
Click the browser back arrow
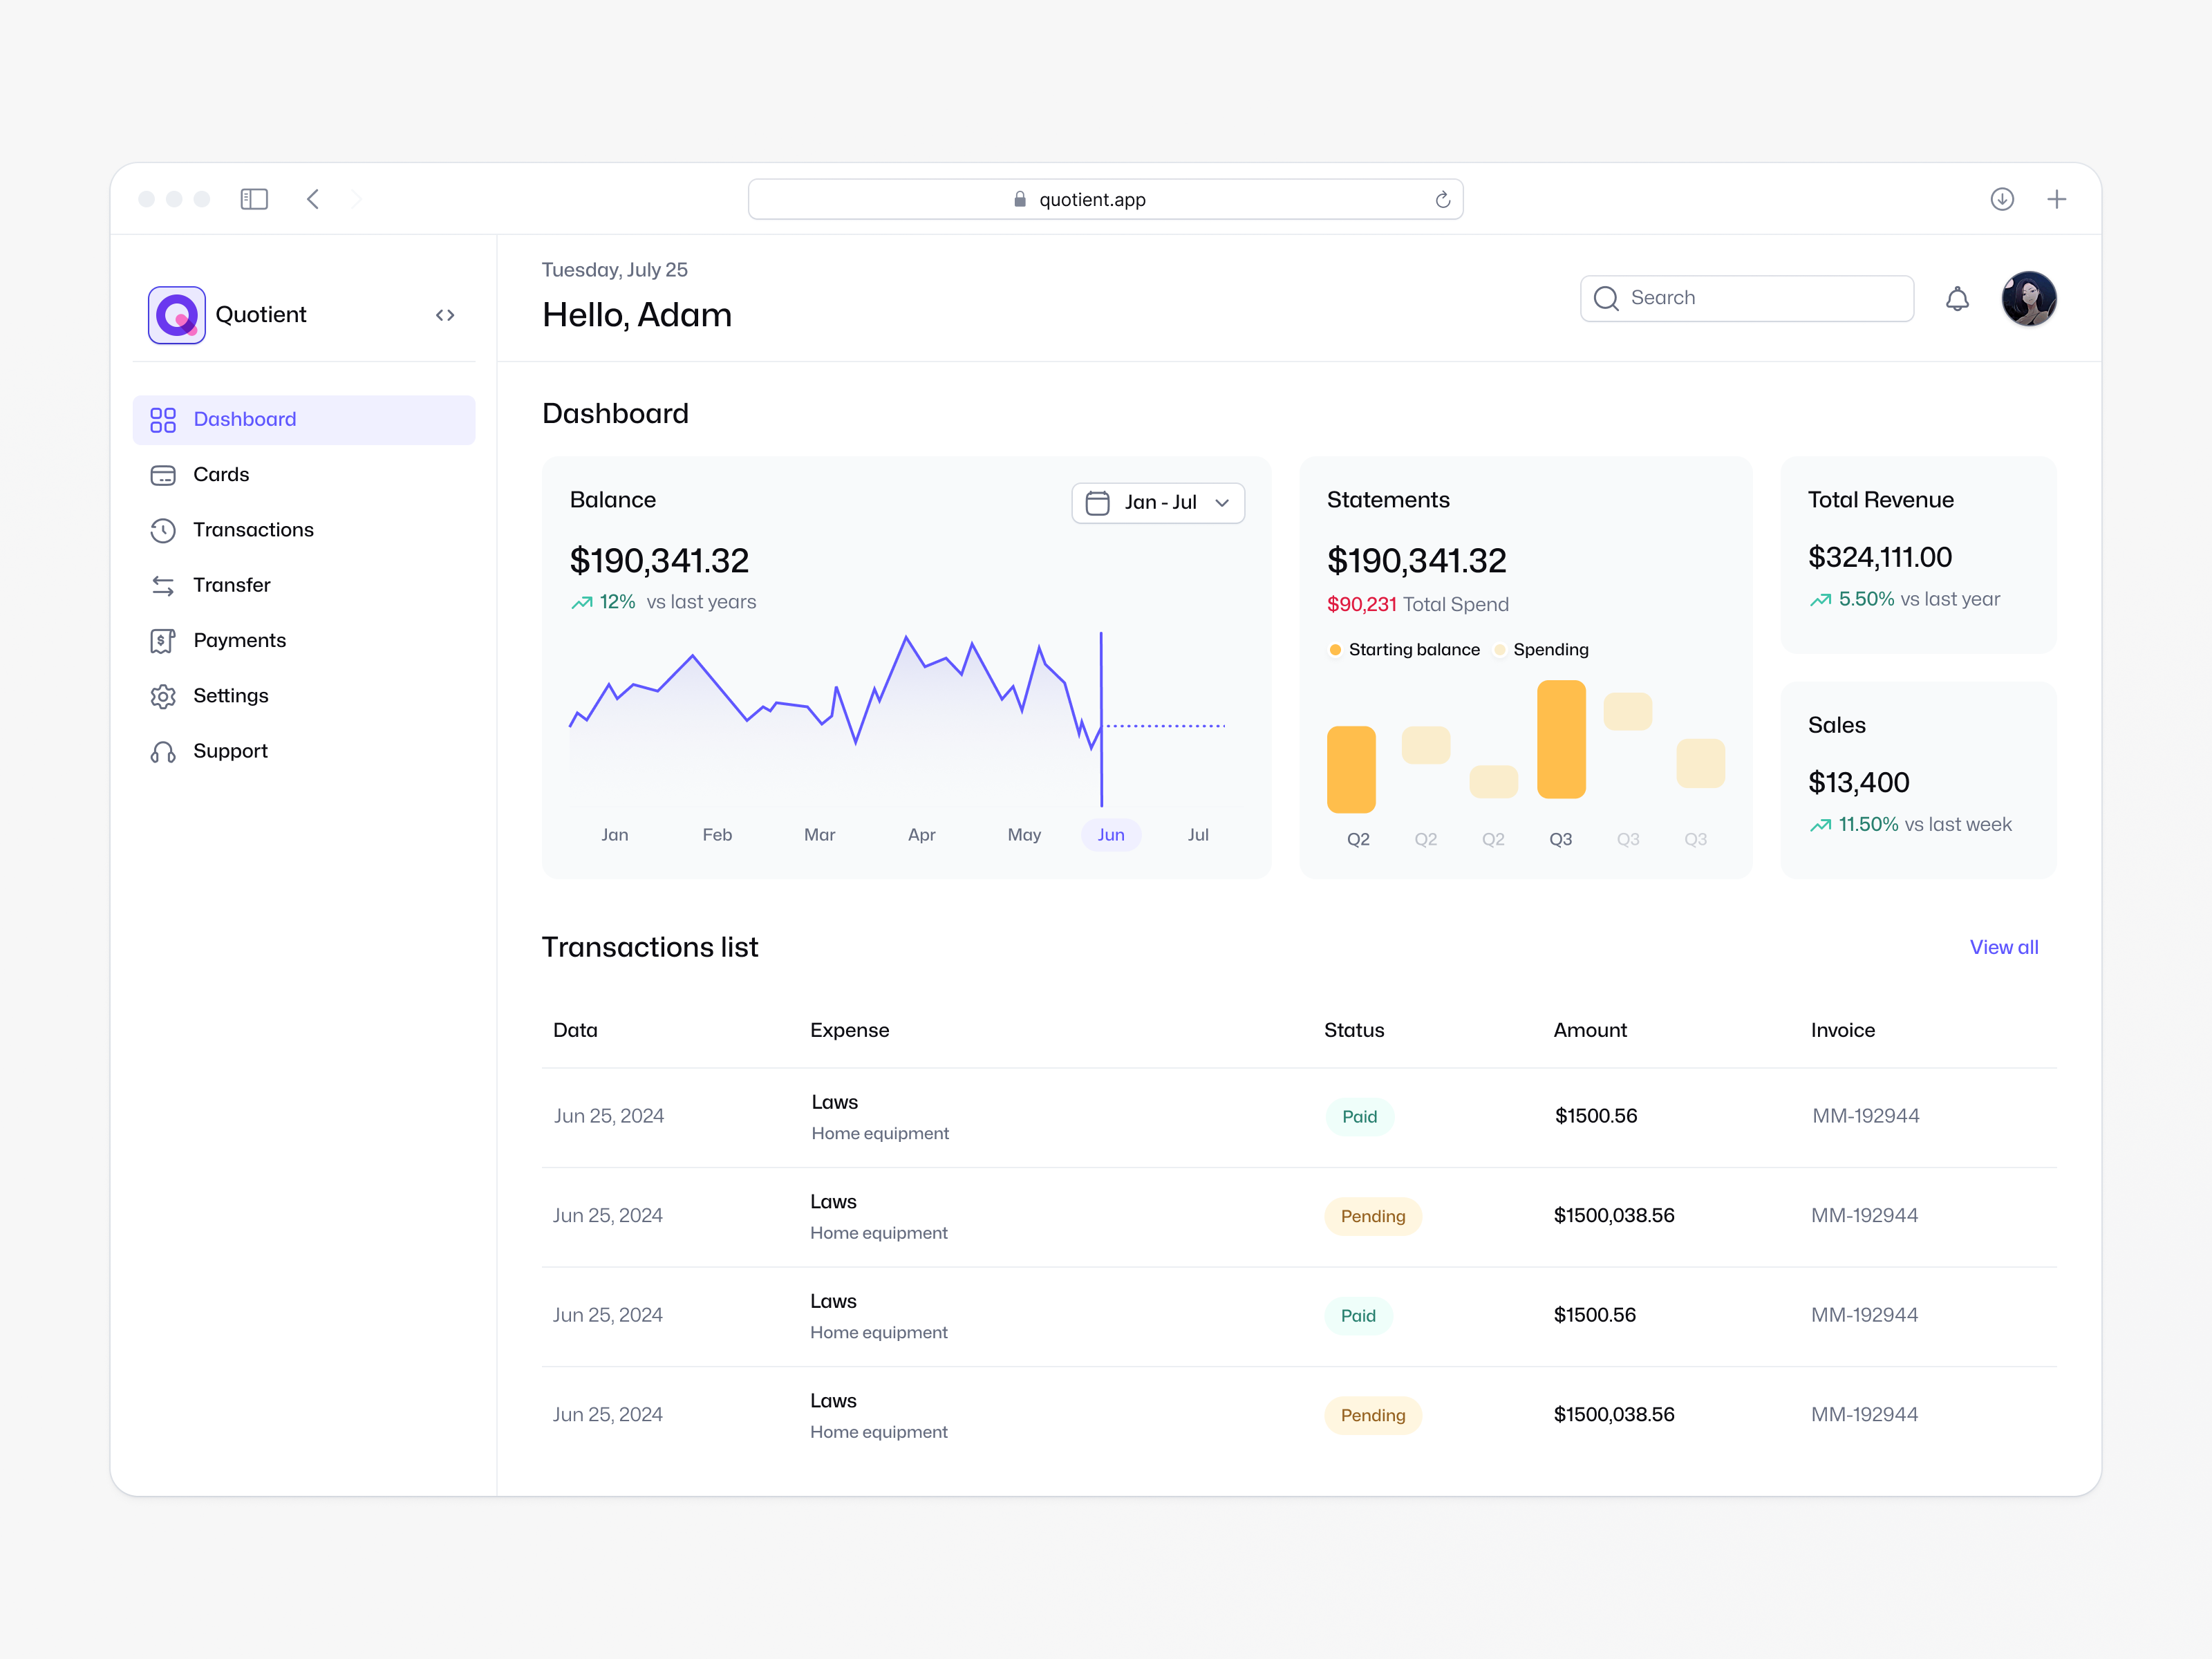[x=313, y=199]
